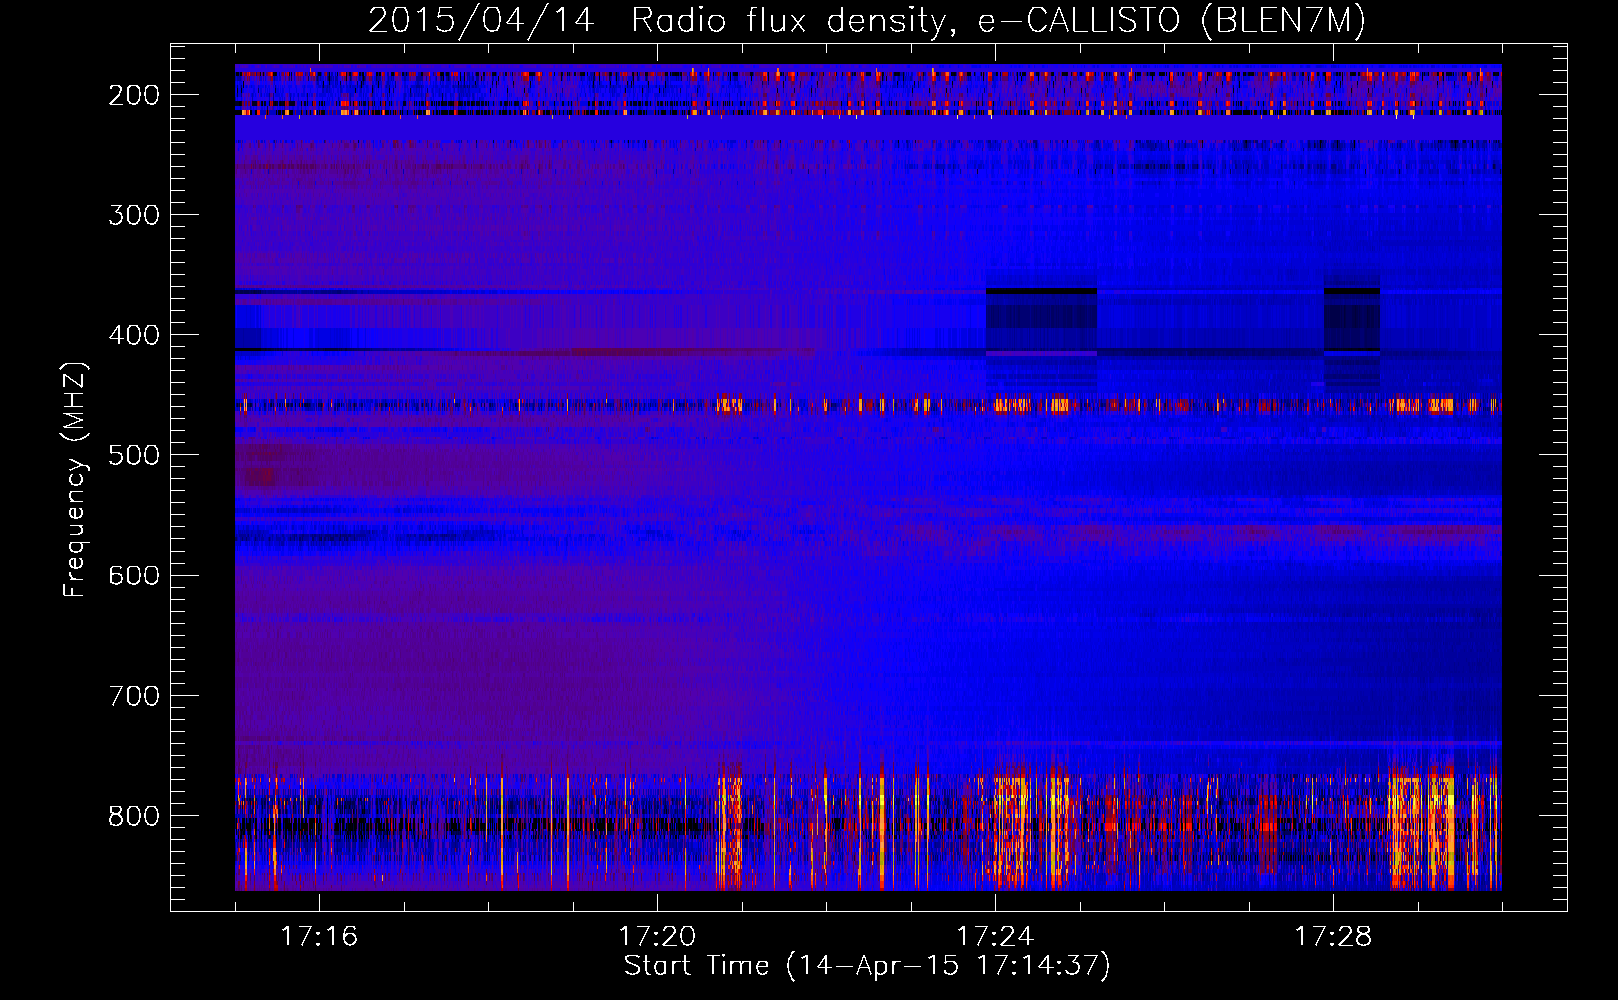Image resolution: width=1618 pixels, height=1000 pixels.
Task: Click the 'Frequency (MHZ)' y-axis label
Action: click(x=75, y=479)
